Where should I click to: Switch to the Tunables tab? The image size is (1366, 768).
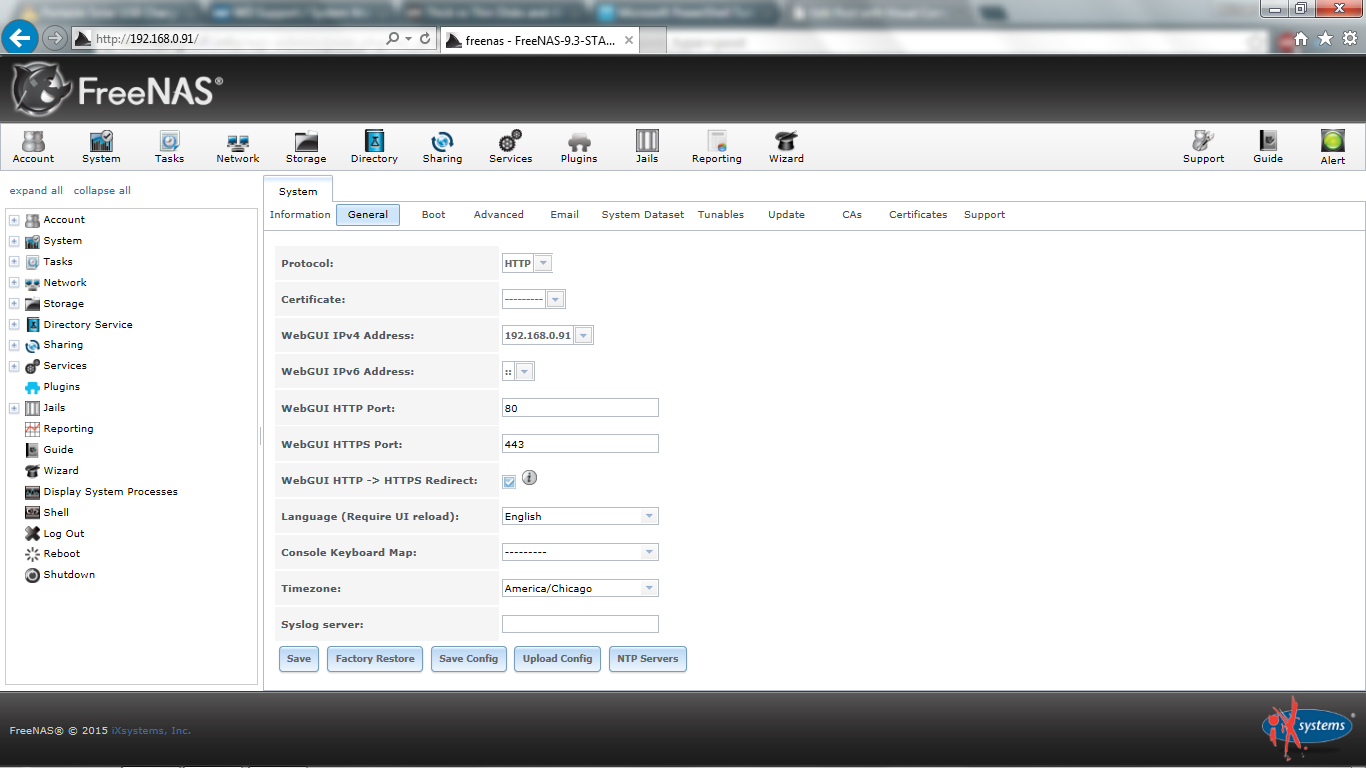720,215
